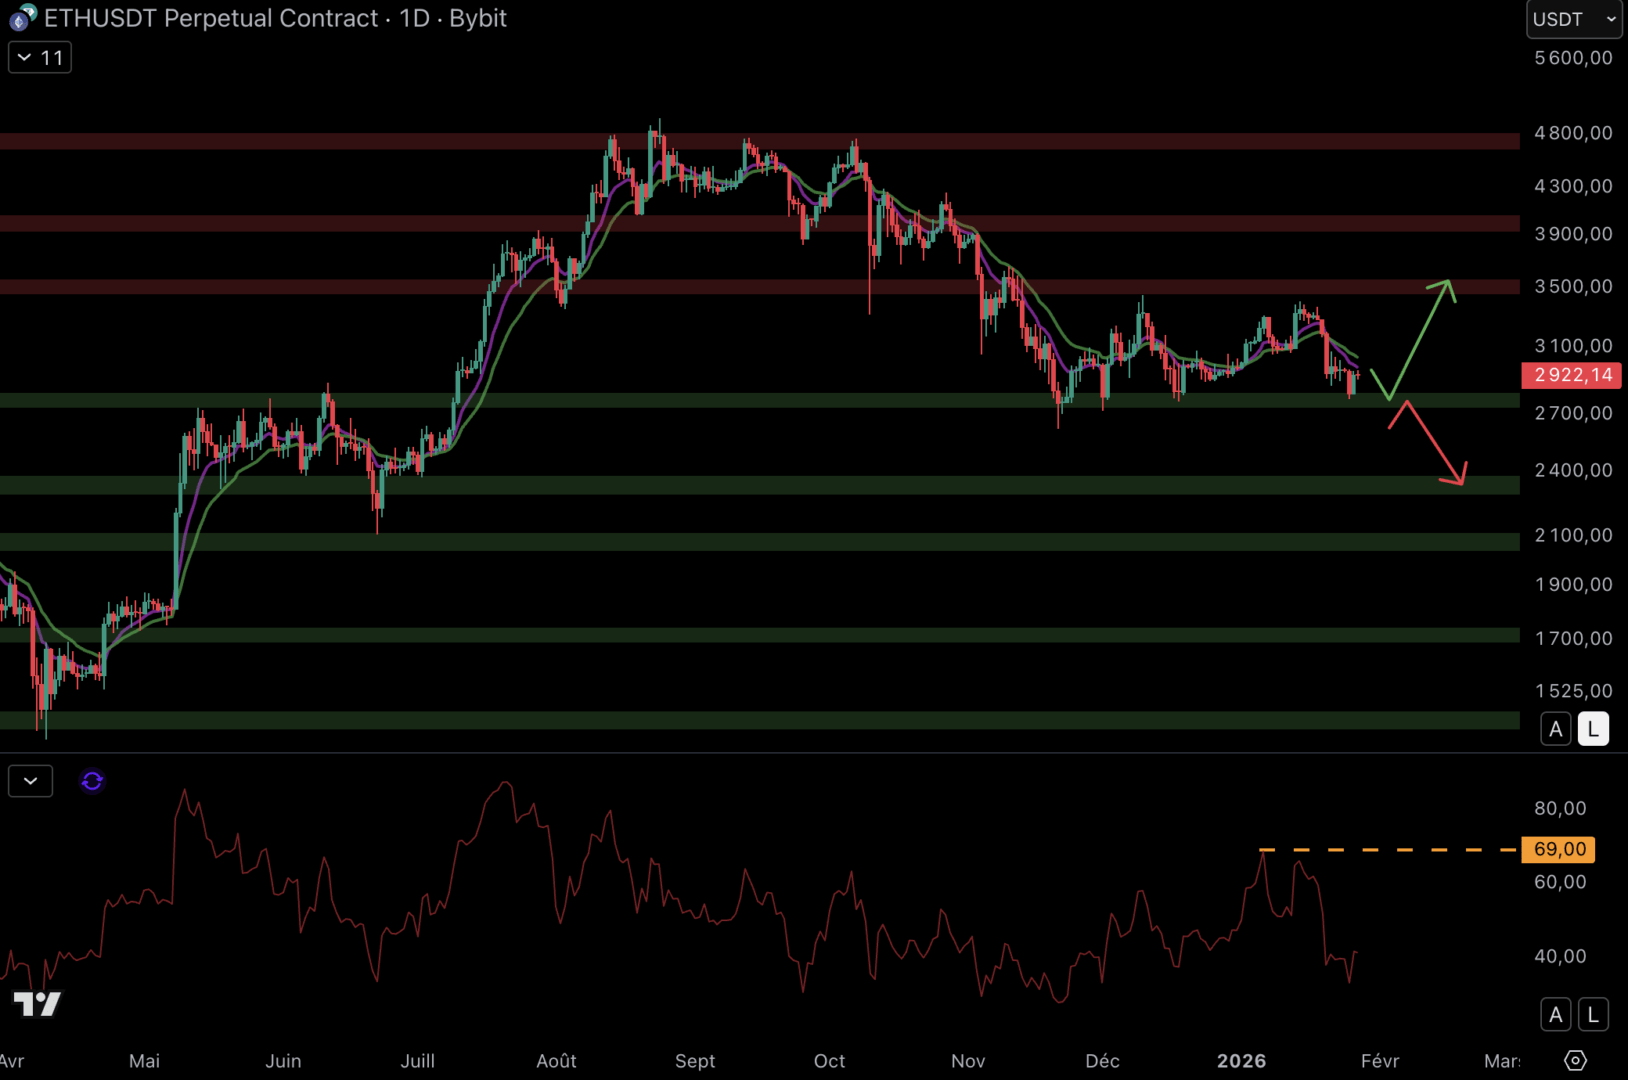Click the Ethereum symbol icon

(22, 18)
